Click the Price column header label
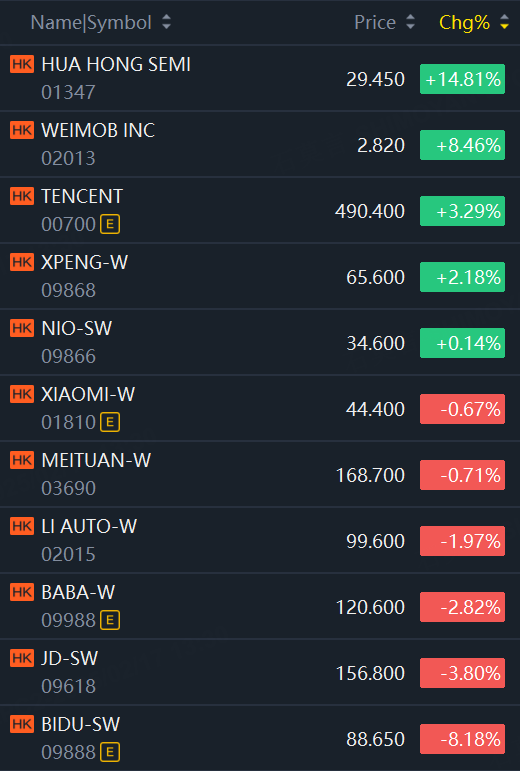This screenshot has width=520, height=771. pos(375,23)
